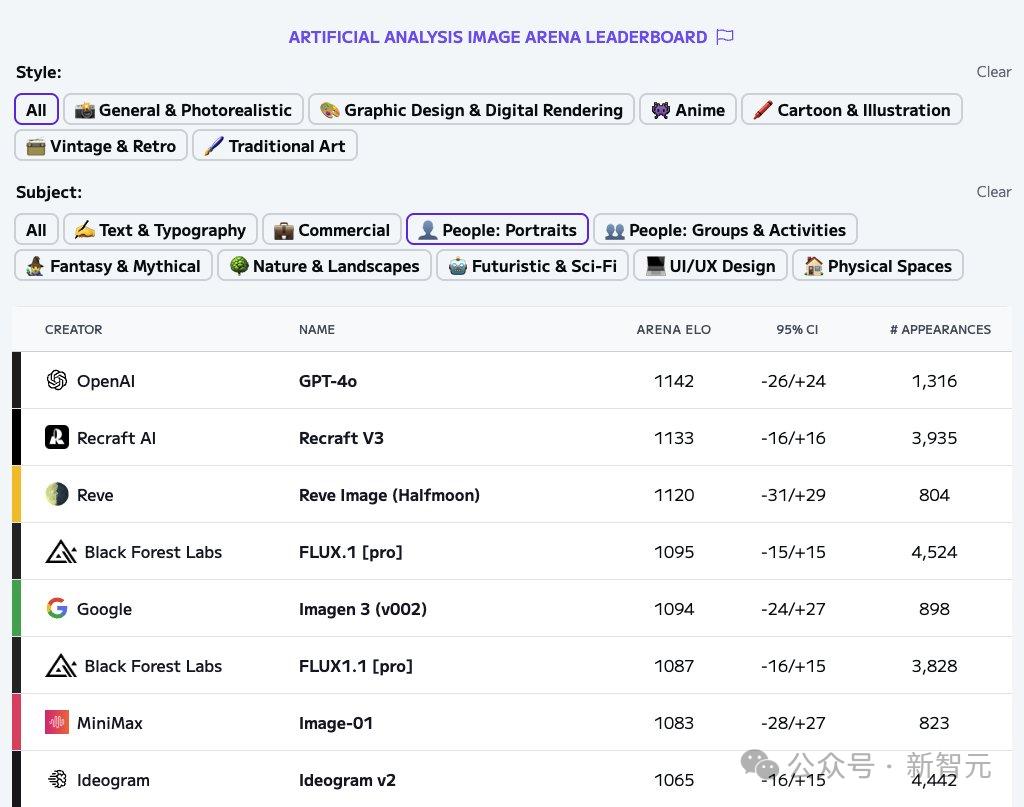This screenshot has height=807, width=1024.
Task: Toggle Futuristic & Sci-Fi subject filter
Action: [x=533, y=266]
